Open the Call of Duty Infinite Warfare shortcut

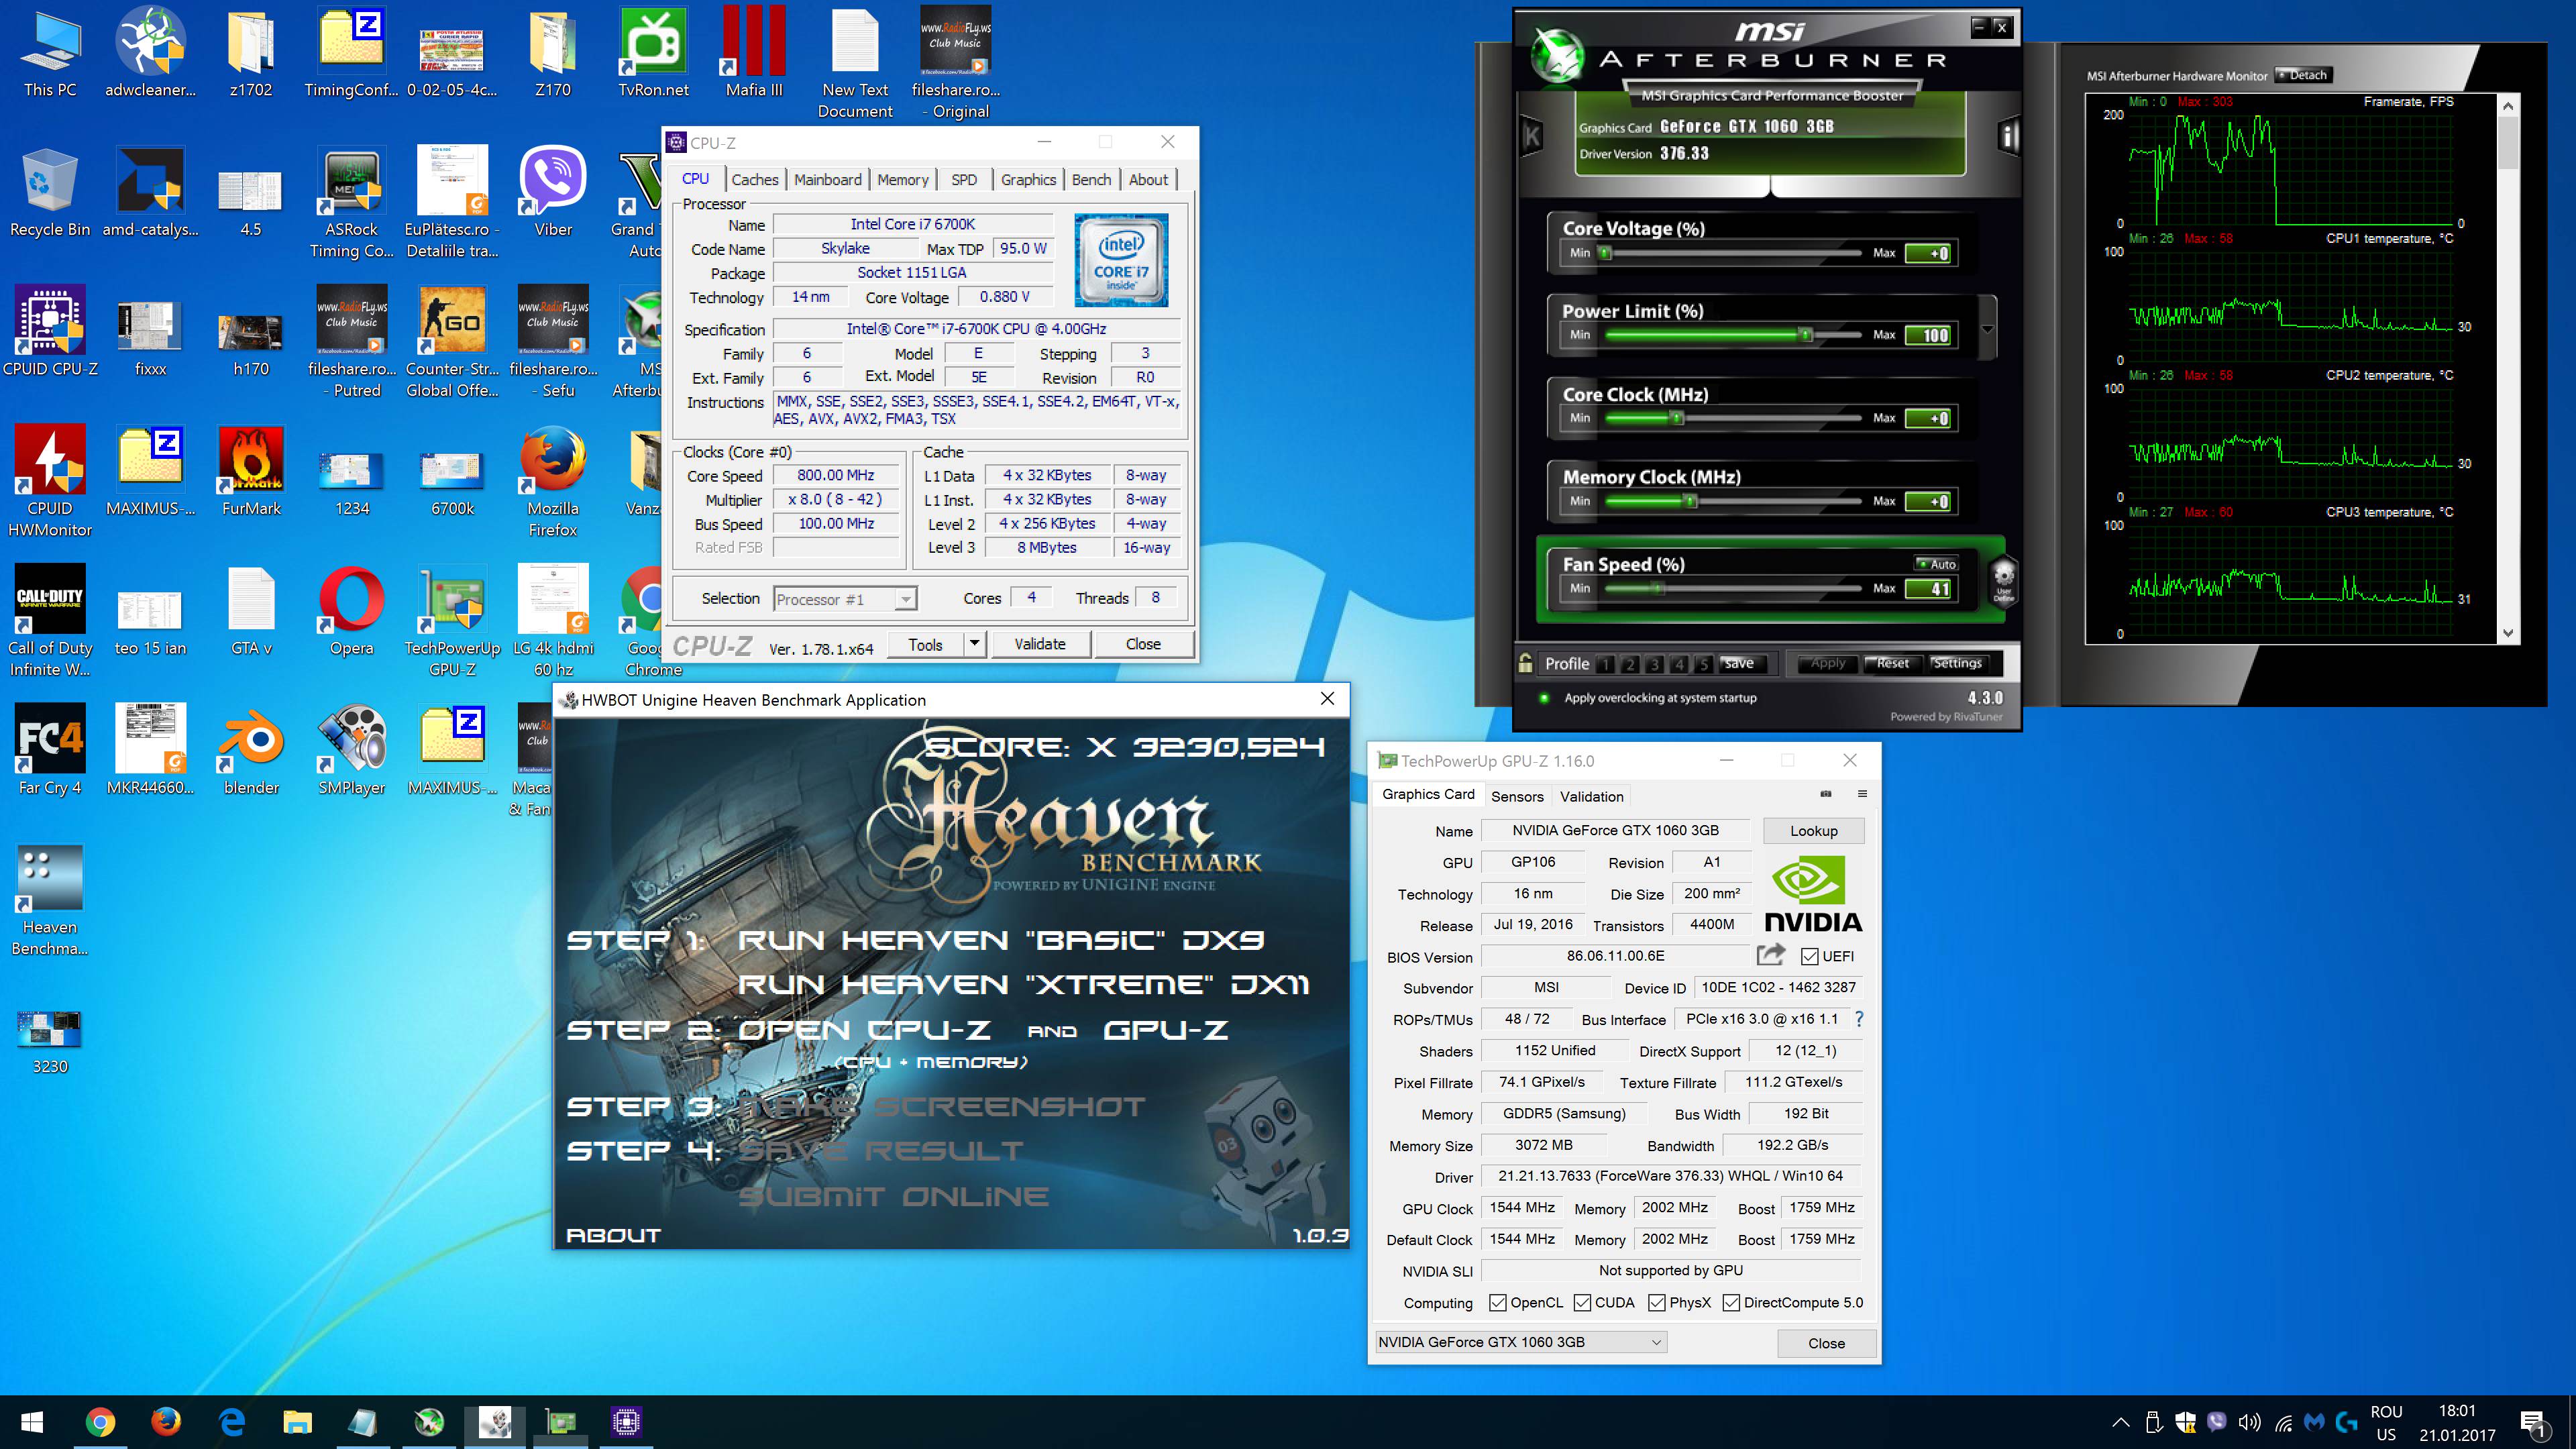coord(50,621)
